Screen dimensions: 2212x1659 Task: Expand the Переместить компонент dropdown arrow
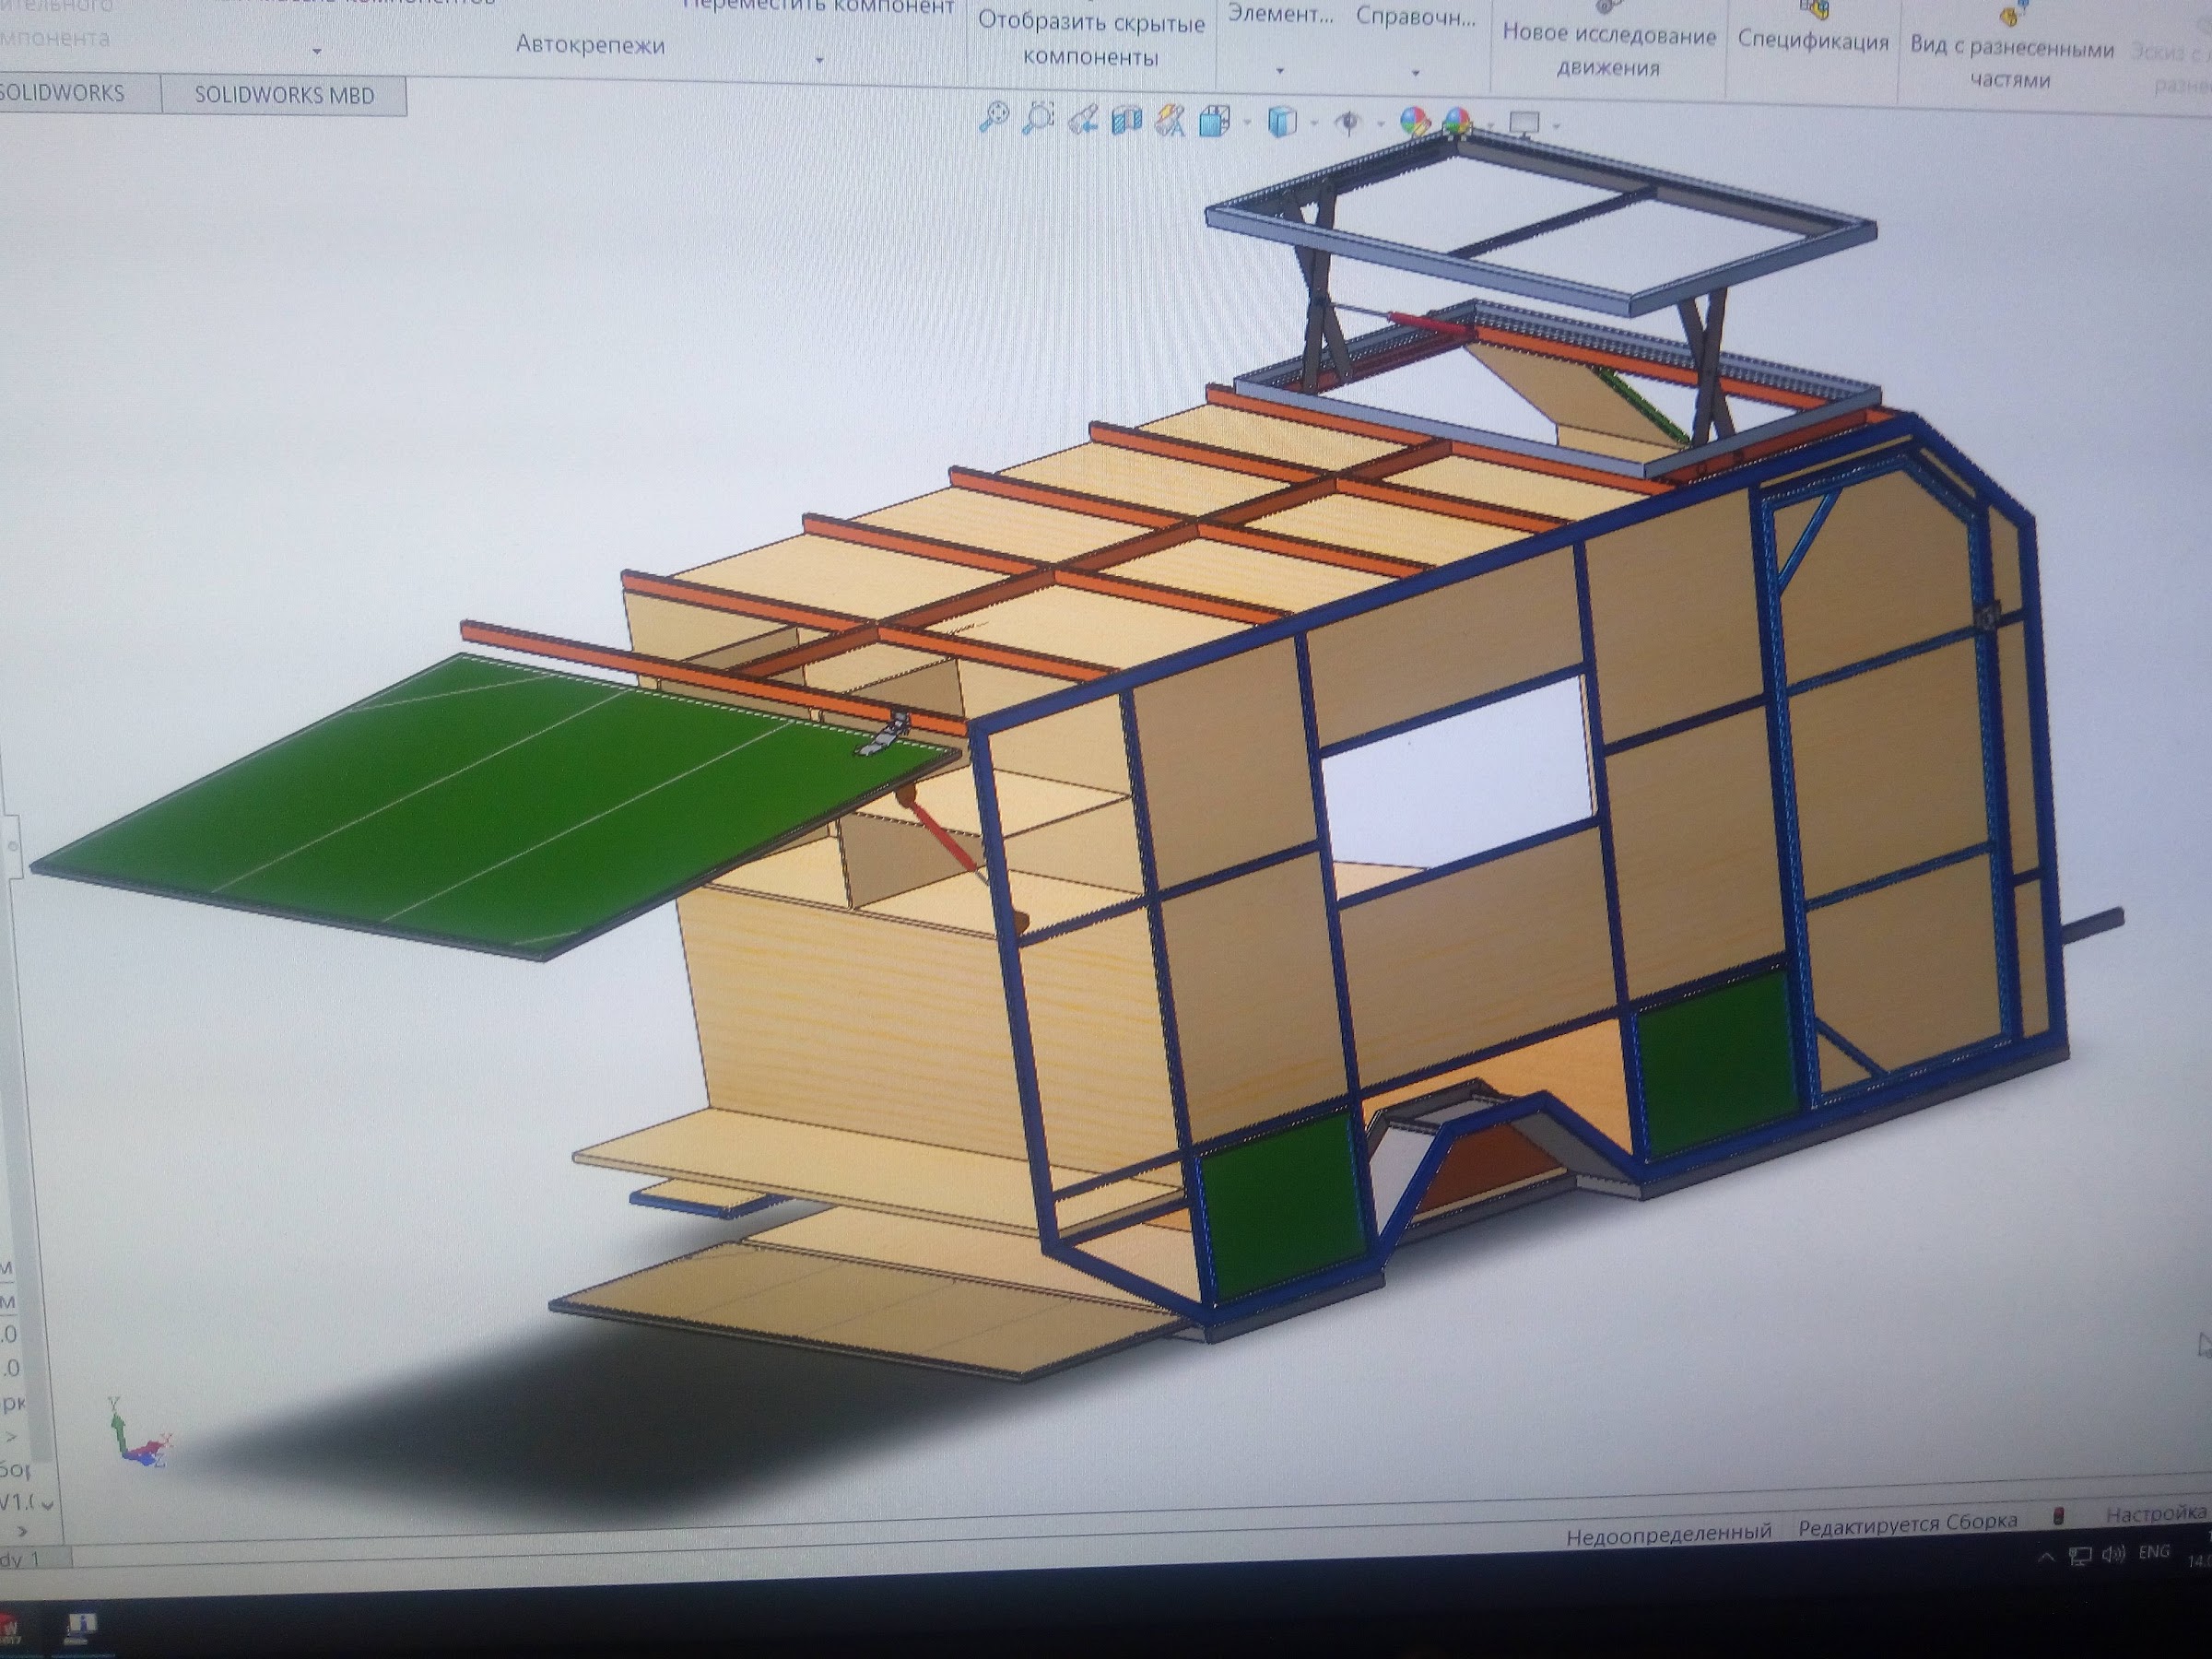point(819,61)
